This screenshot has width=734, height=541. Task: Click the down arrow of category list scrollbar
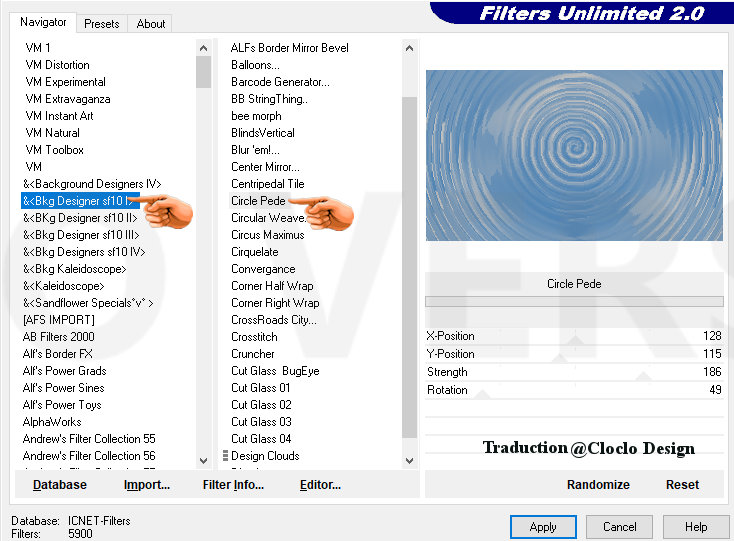tap(203, 461)
